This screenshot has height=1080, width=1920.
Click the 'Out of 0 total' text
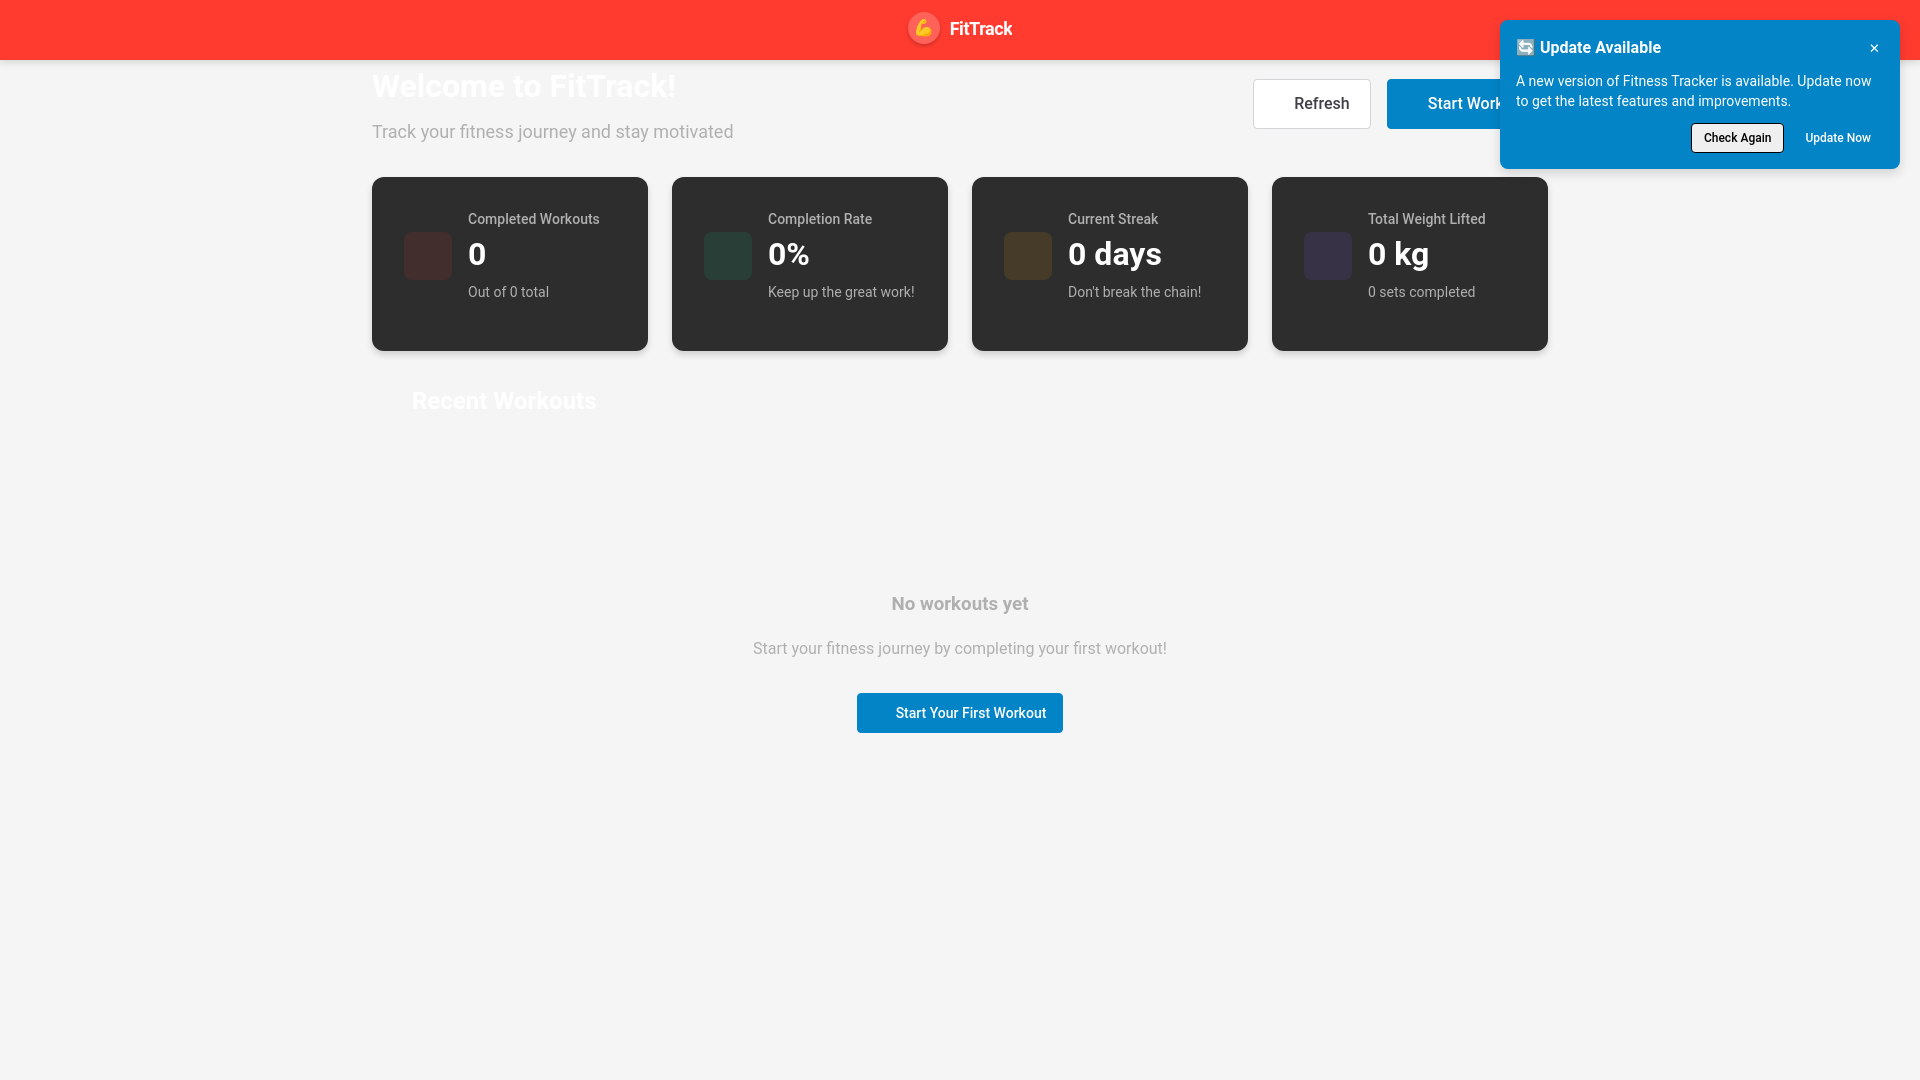508,292
